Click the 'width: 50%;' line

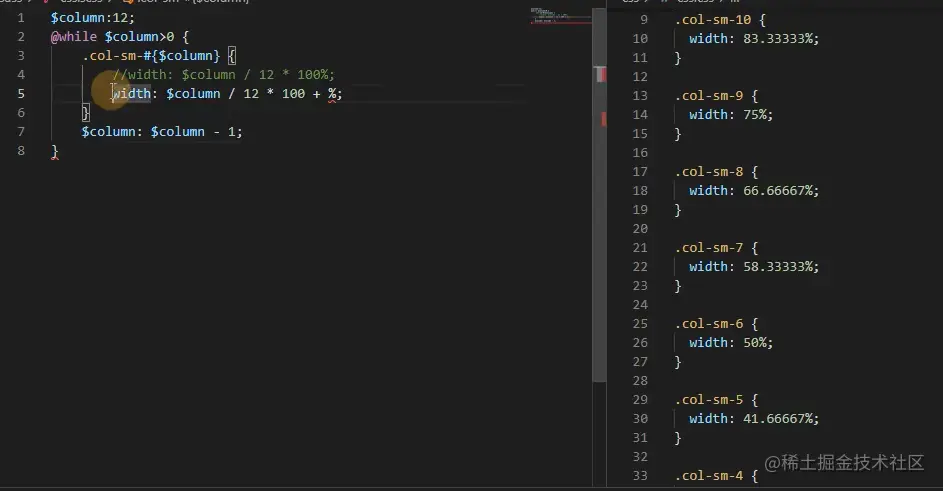(731, 342)
